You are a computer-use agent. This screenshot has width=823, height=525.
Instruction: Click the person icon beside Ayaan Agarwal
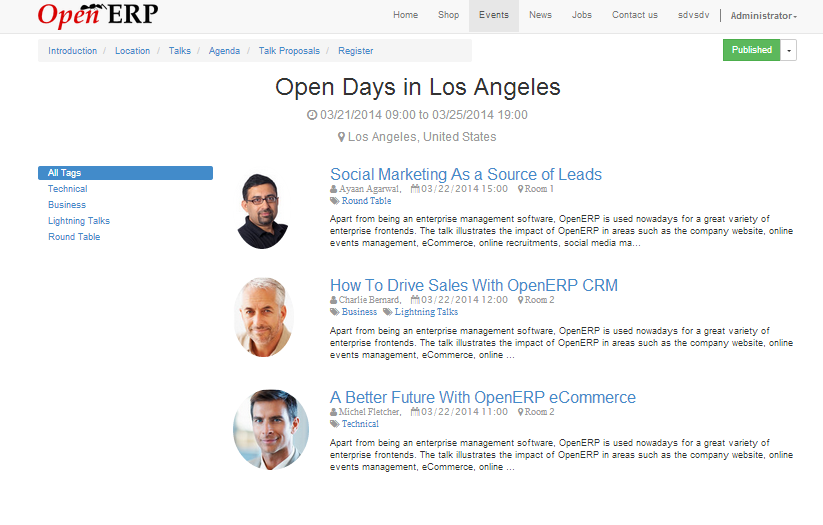click(333, 189)
